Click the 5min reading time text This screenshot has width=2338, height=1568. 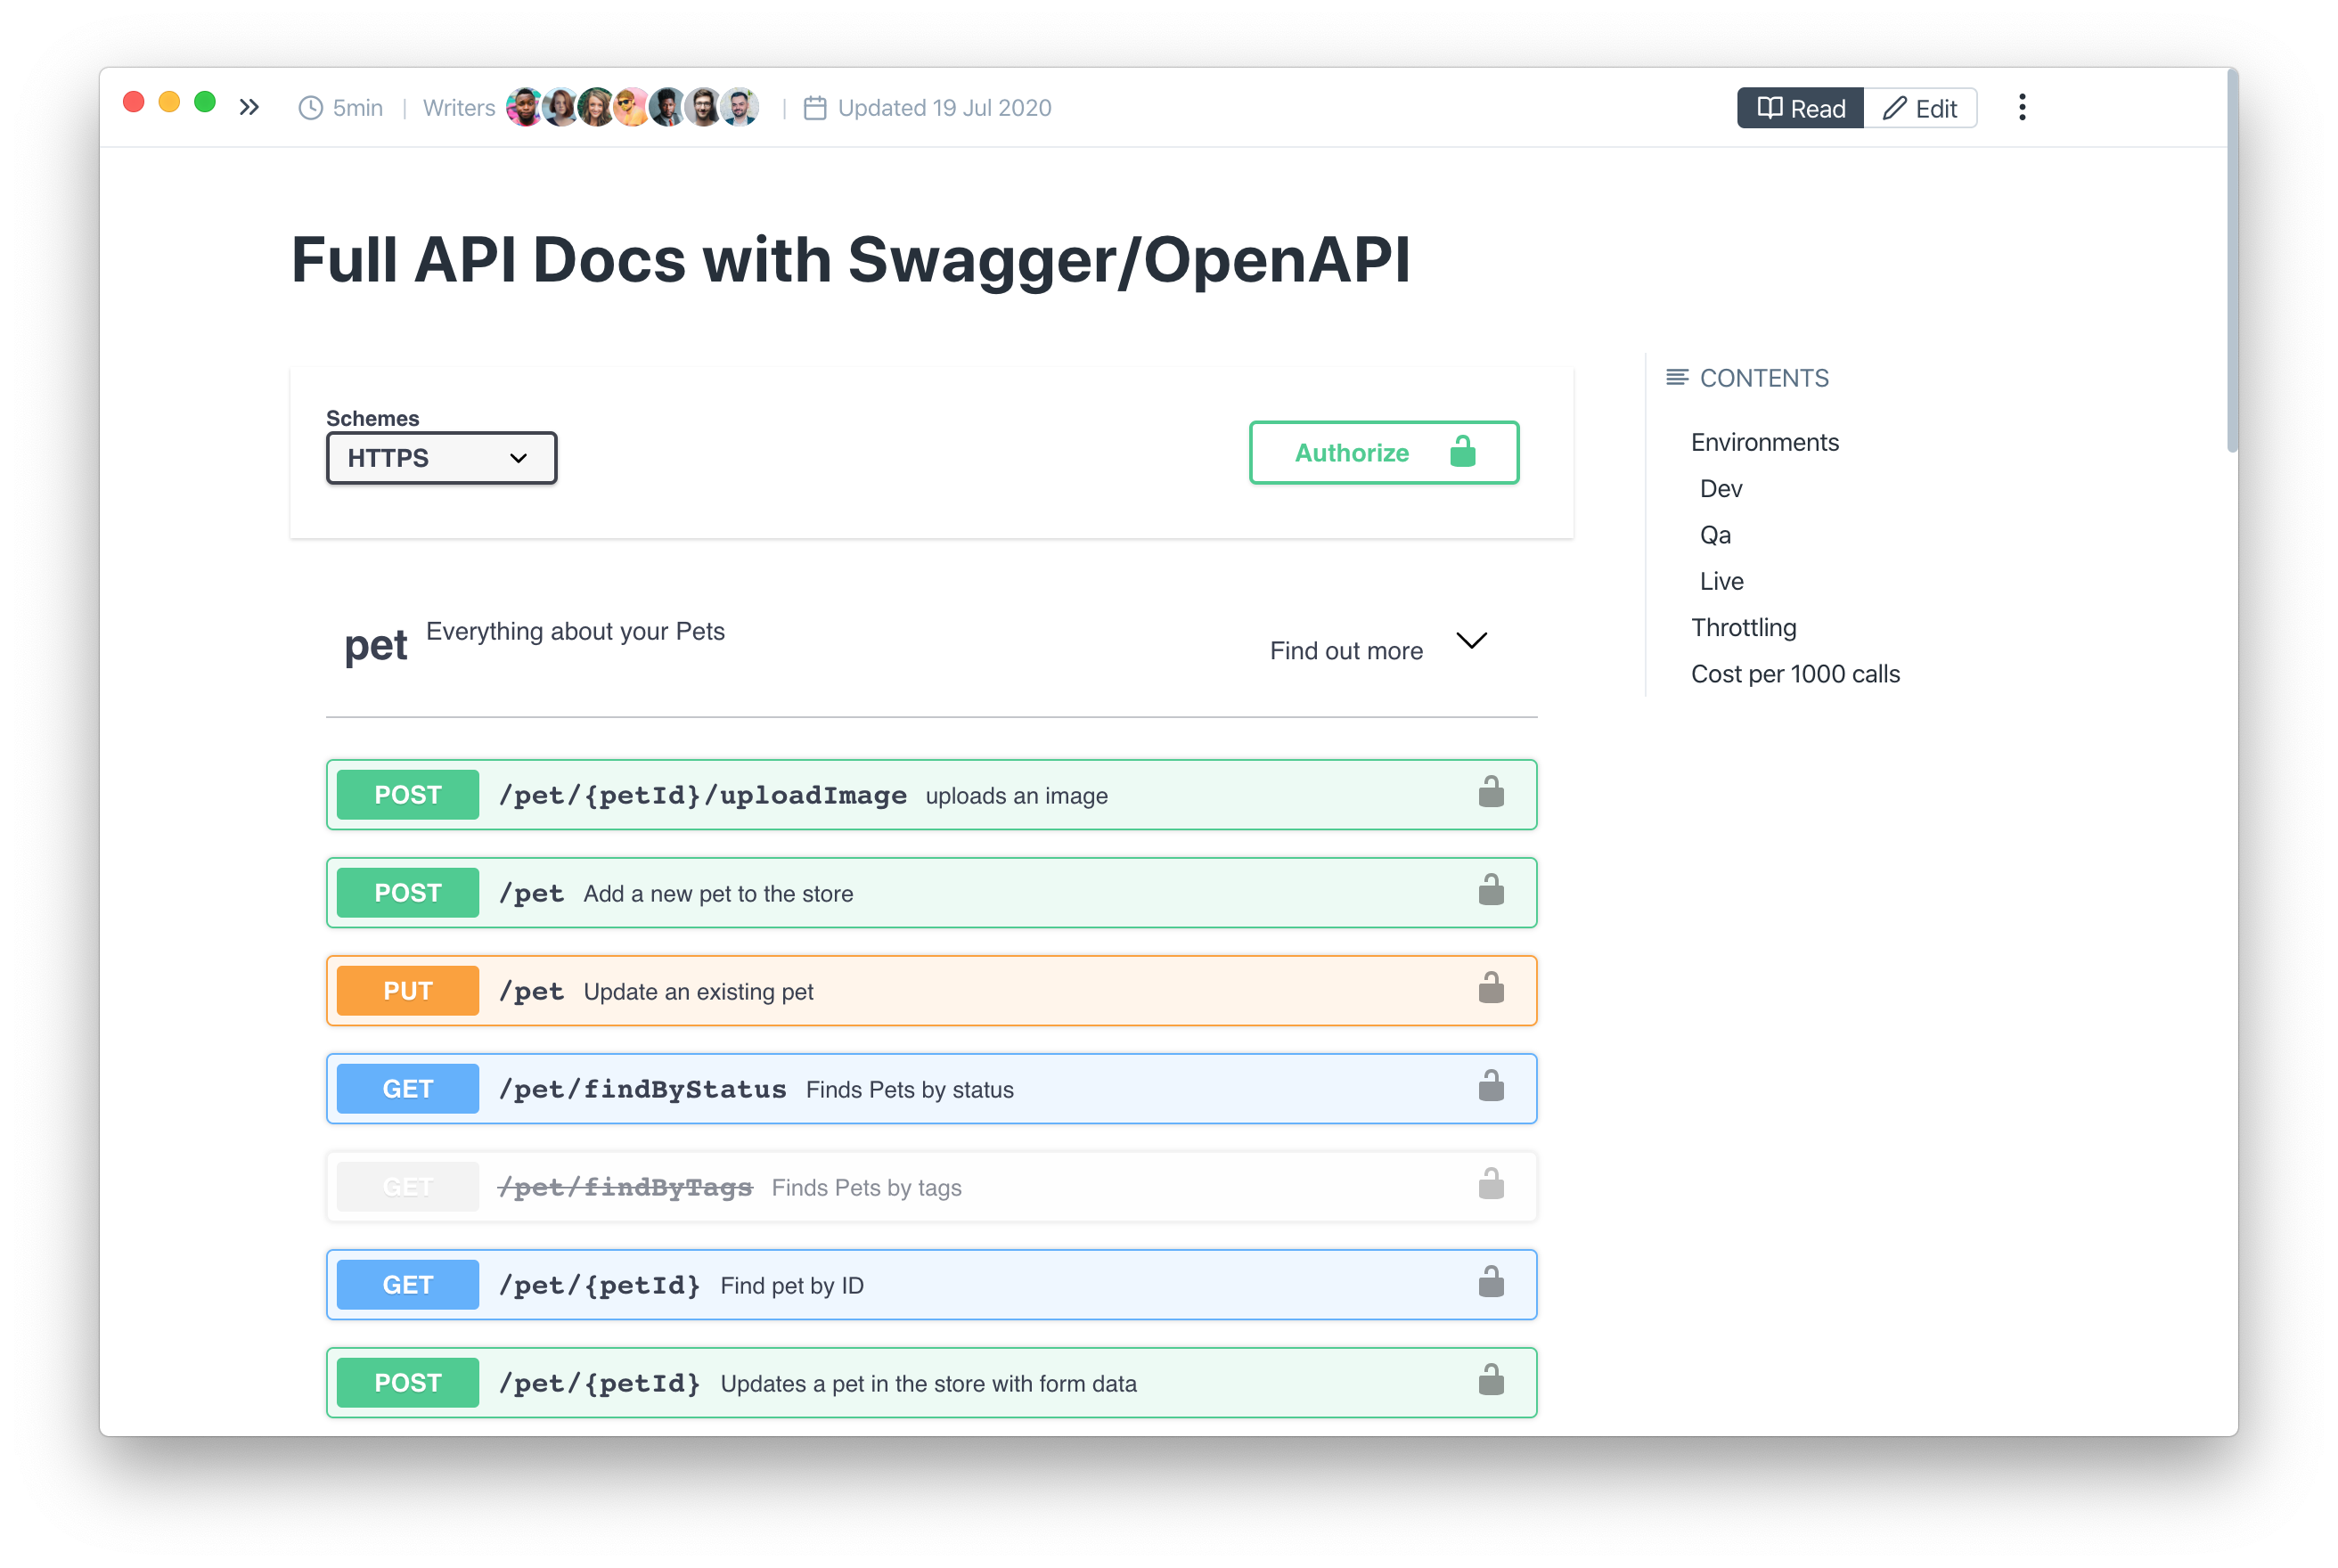[358, 108]
